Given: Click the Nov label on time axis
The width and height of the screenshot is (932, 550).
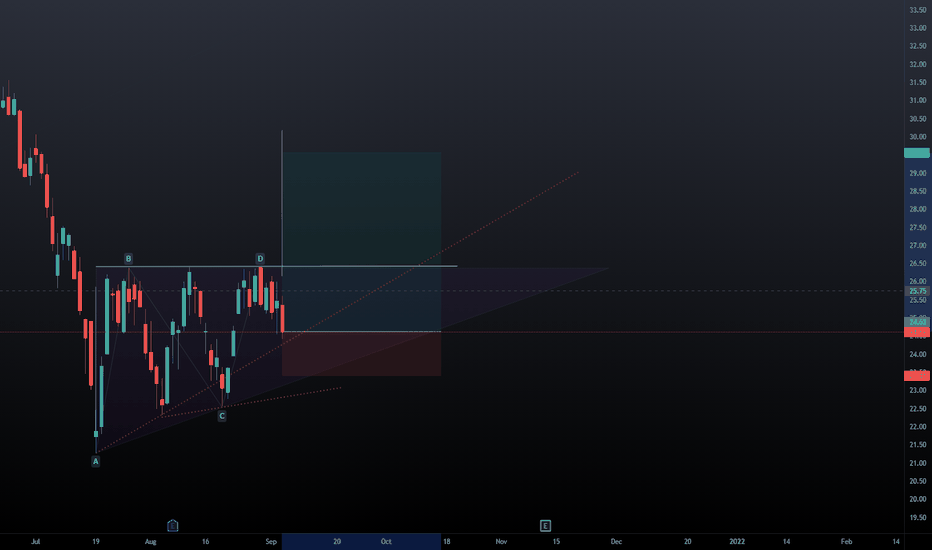Looking at the screenshot, I should (x=501, y=542).
